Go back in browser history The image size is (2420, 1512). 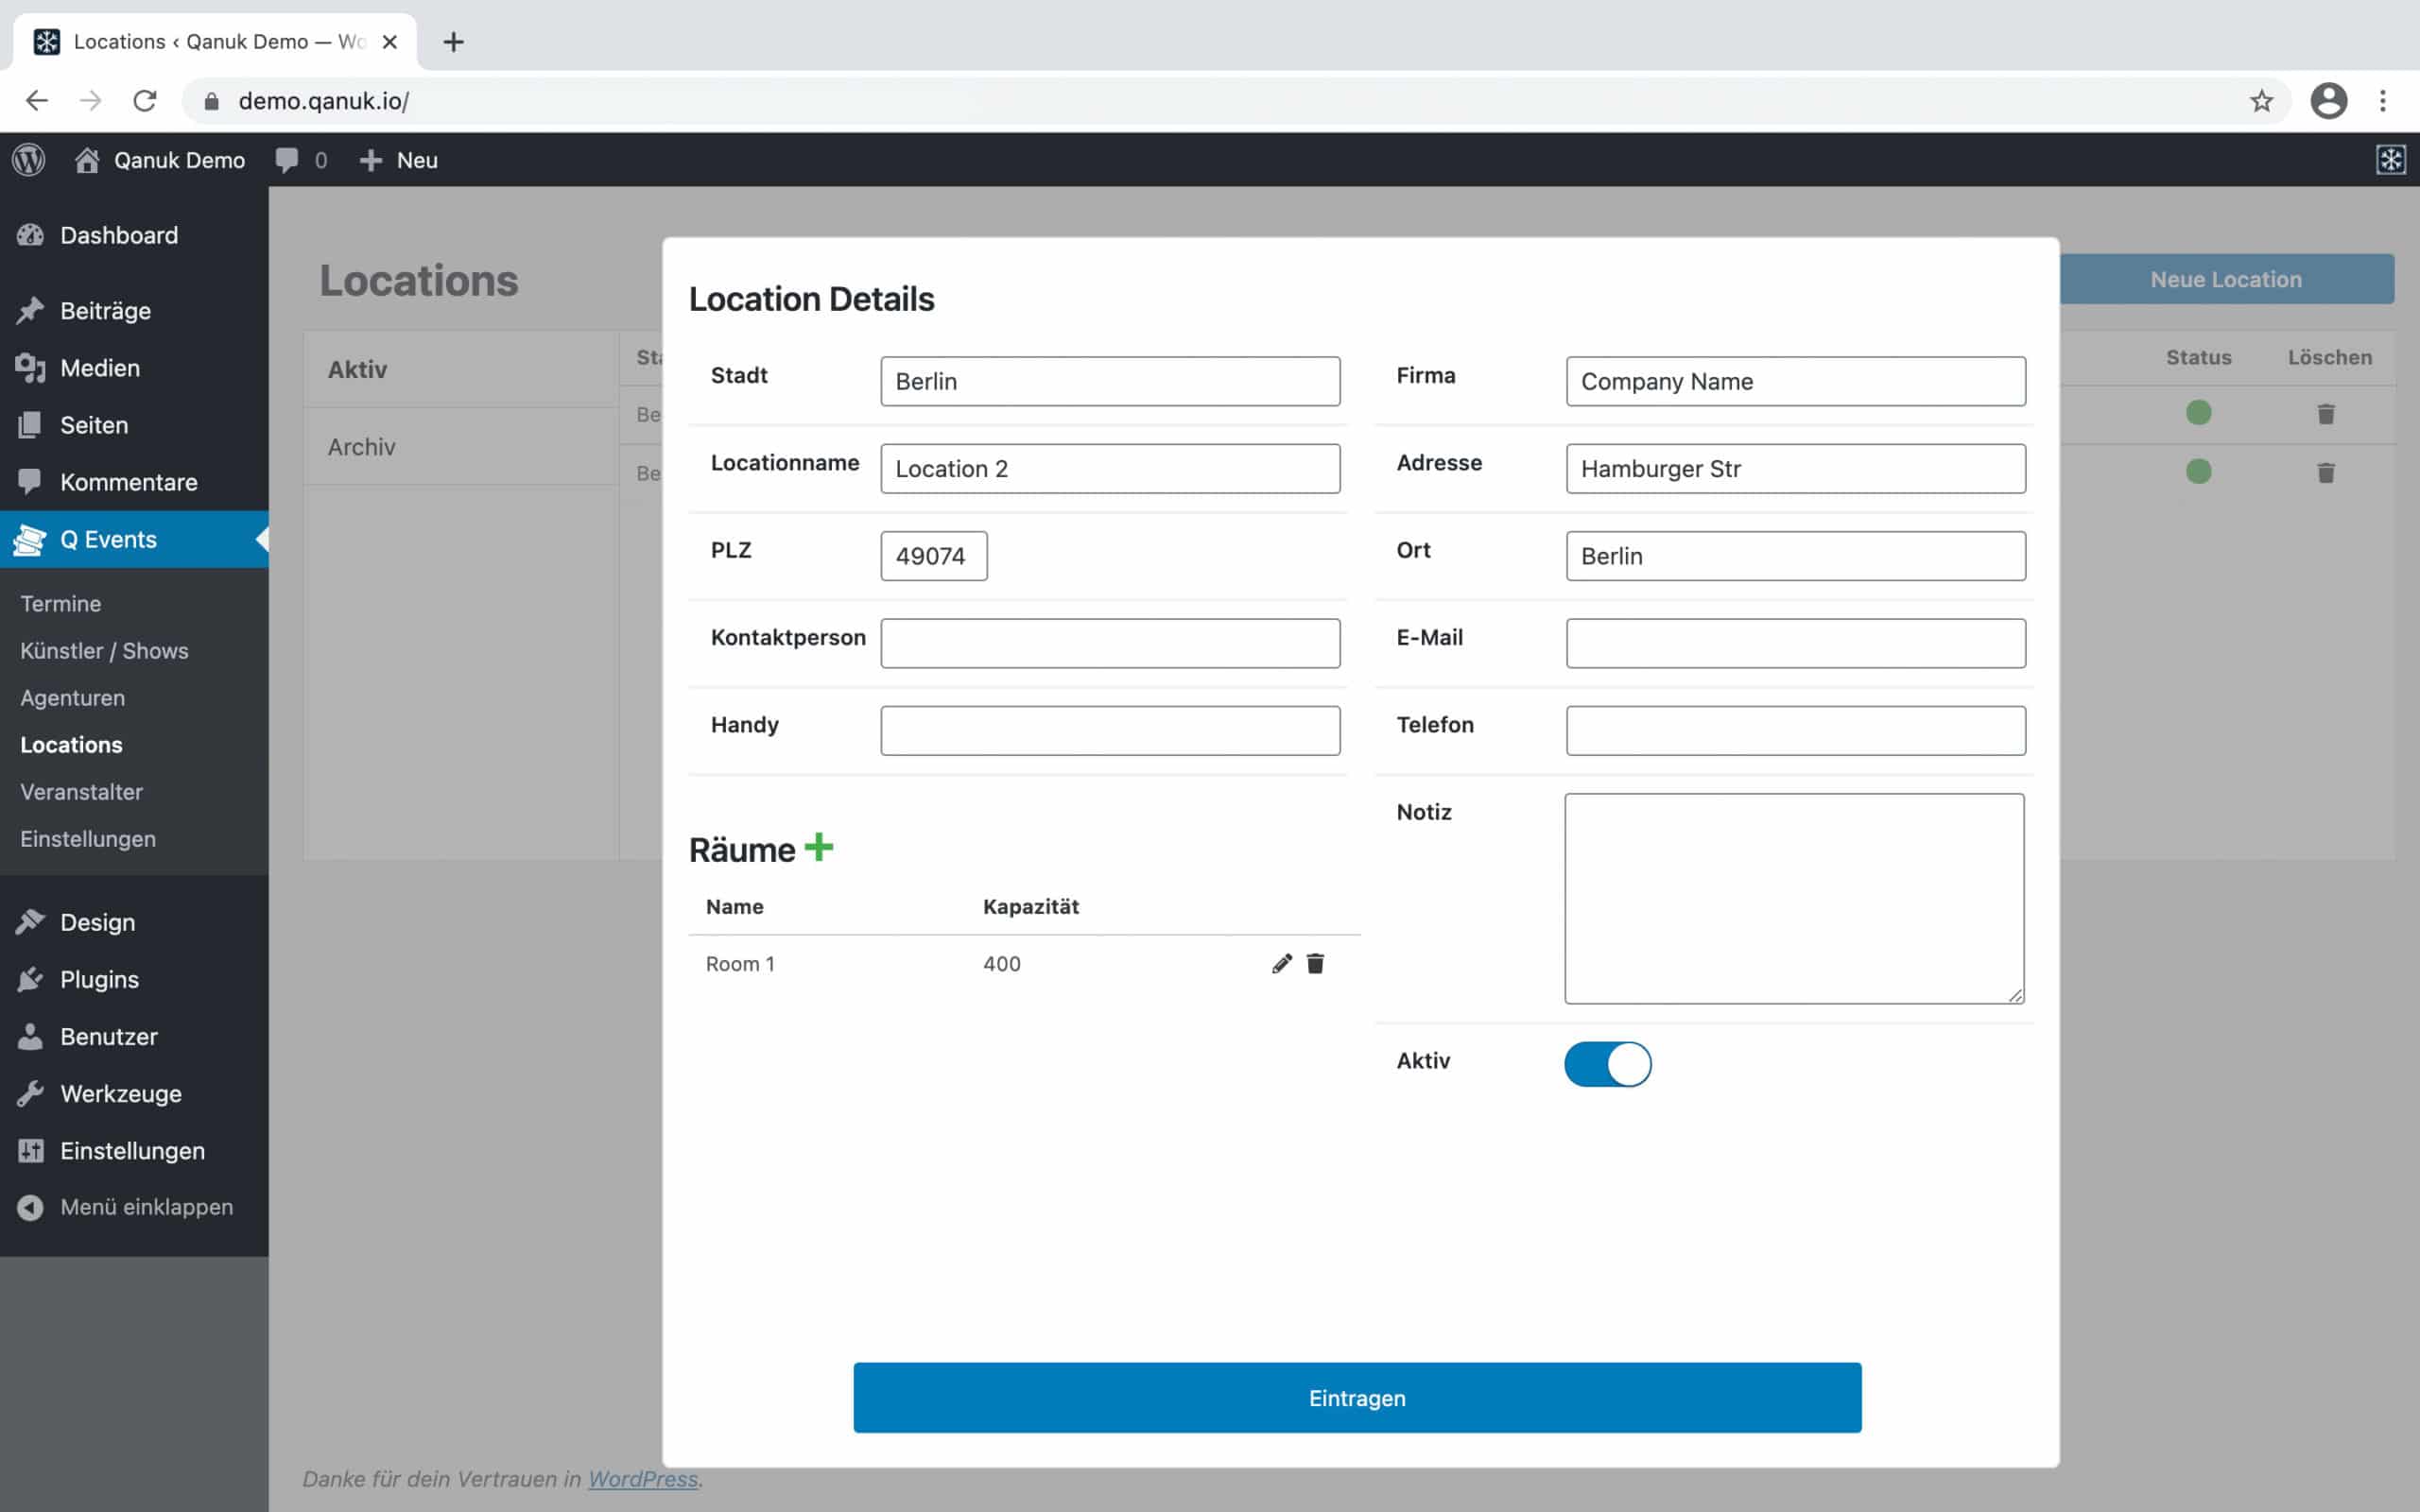37,101
